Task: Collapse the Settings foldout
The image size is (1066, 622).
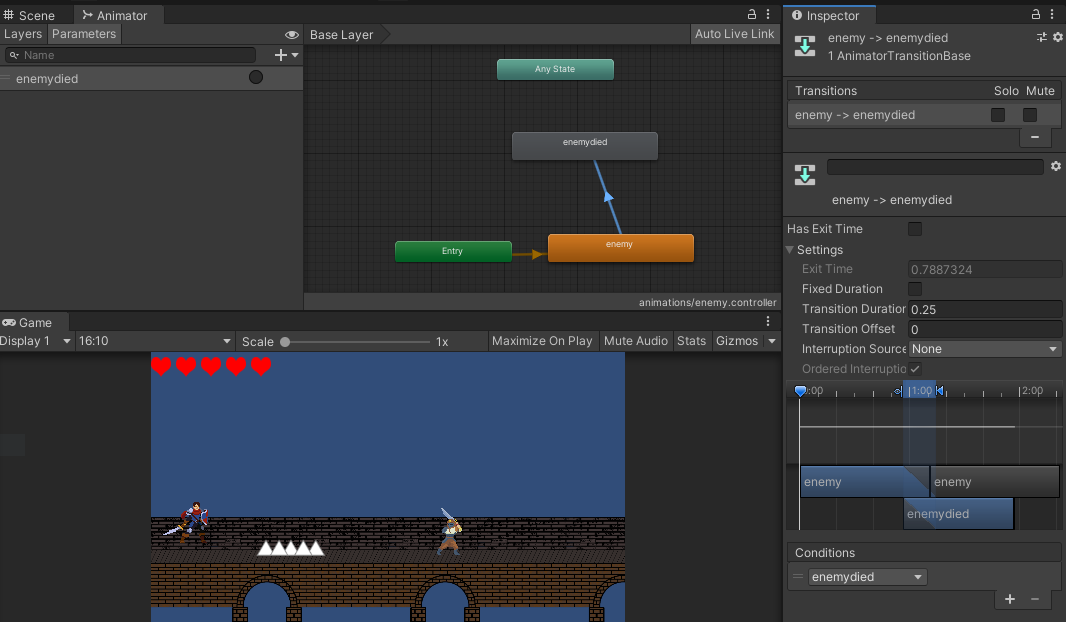Action: [790, 250]
